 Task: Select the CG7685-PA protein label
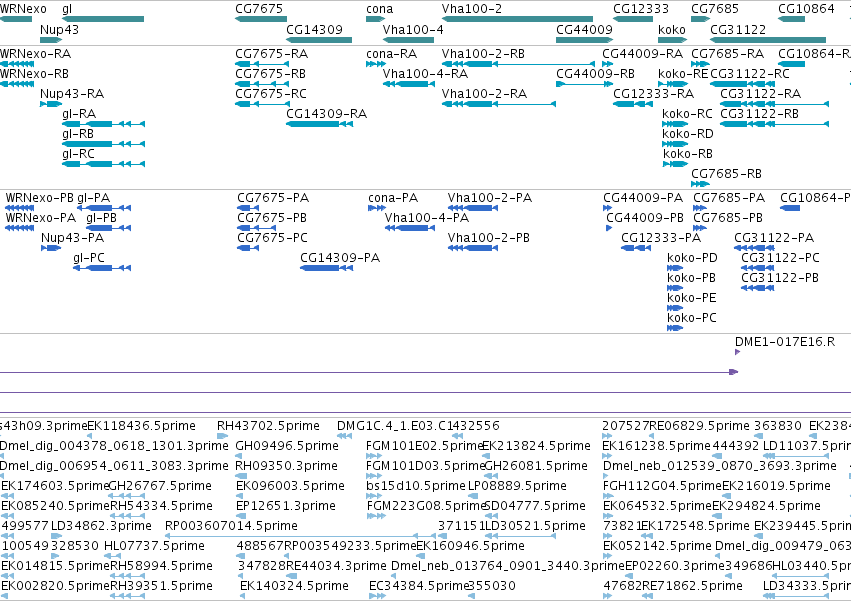pos(729,198)
